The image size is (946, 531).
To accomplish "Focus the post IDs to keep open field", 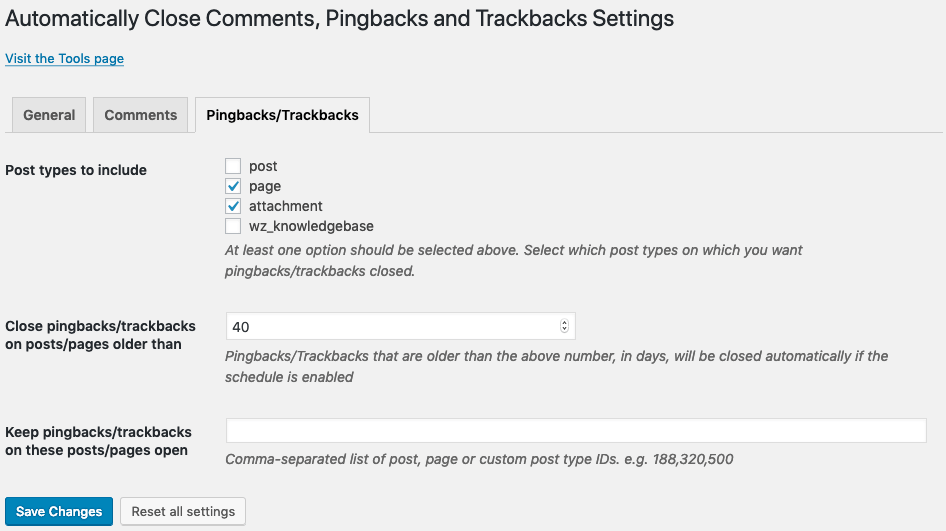I will pos(576,431).
